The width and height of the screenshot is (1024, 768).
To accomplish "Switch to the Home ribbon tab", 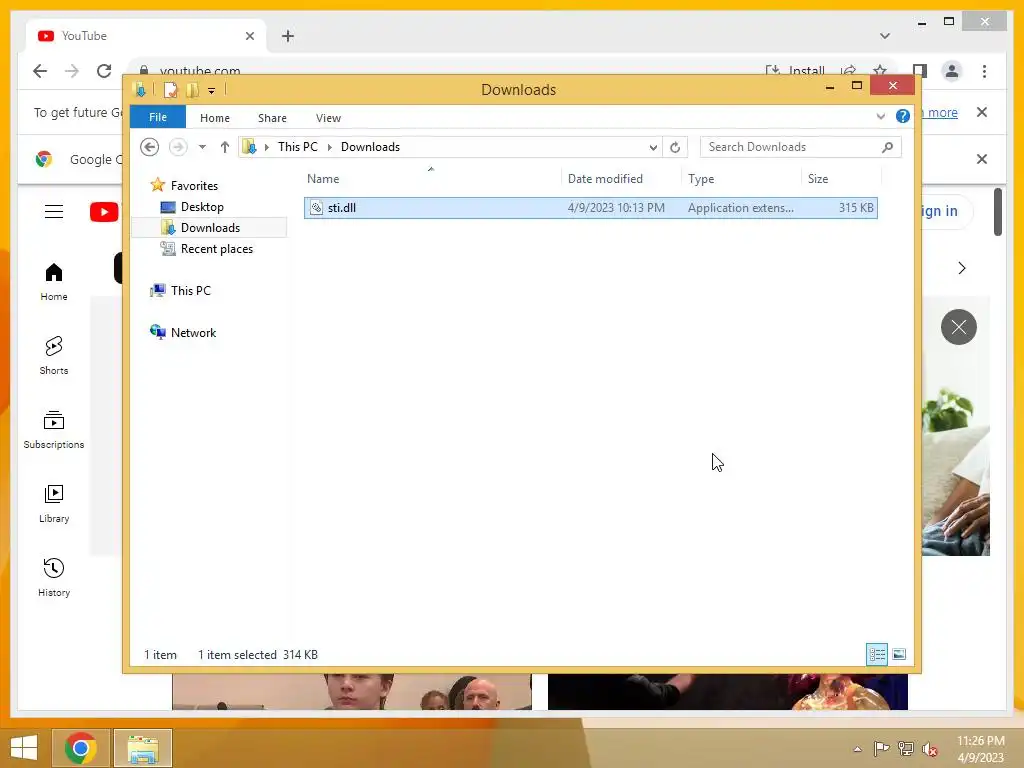I will [x=215, y=118].
